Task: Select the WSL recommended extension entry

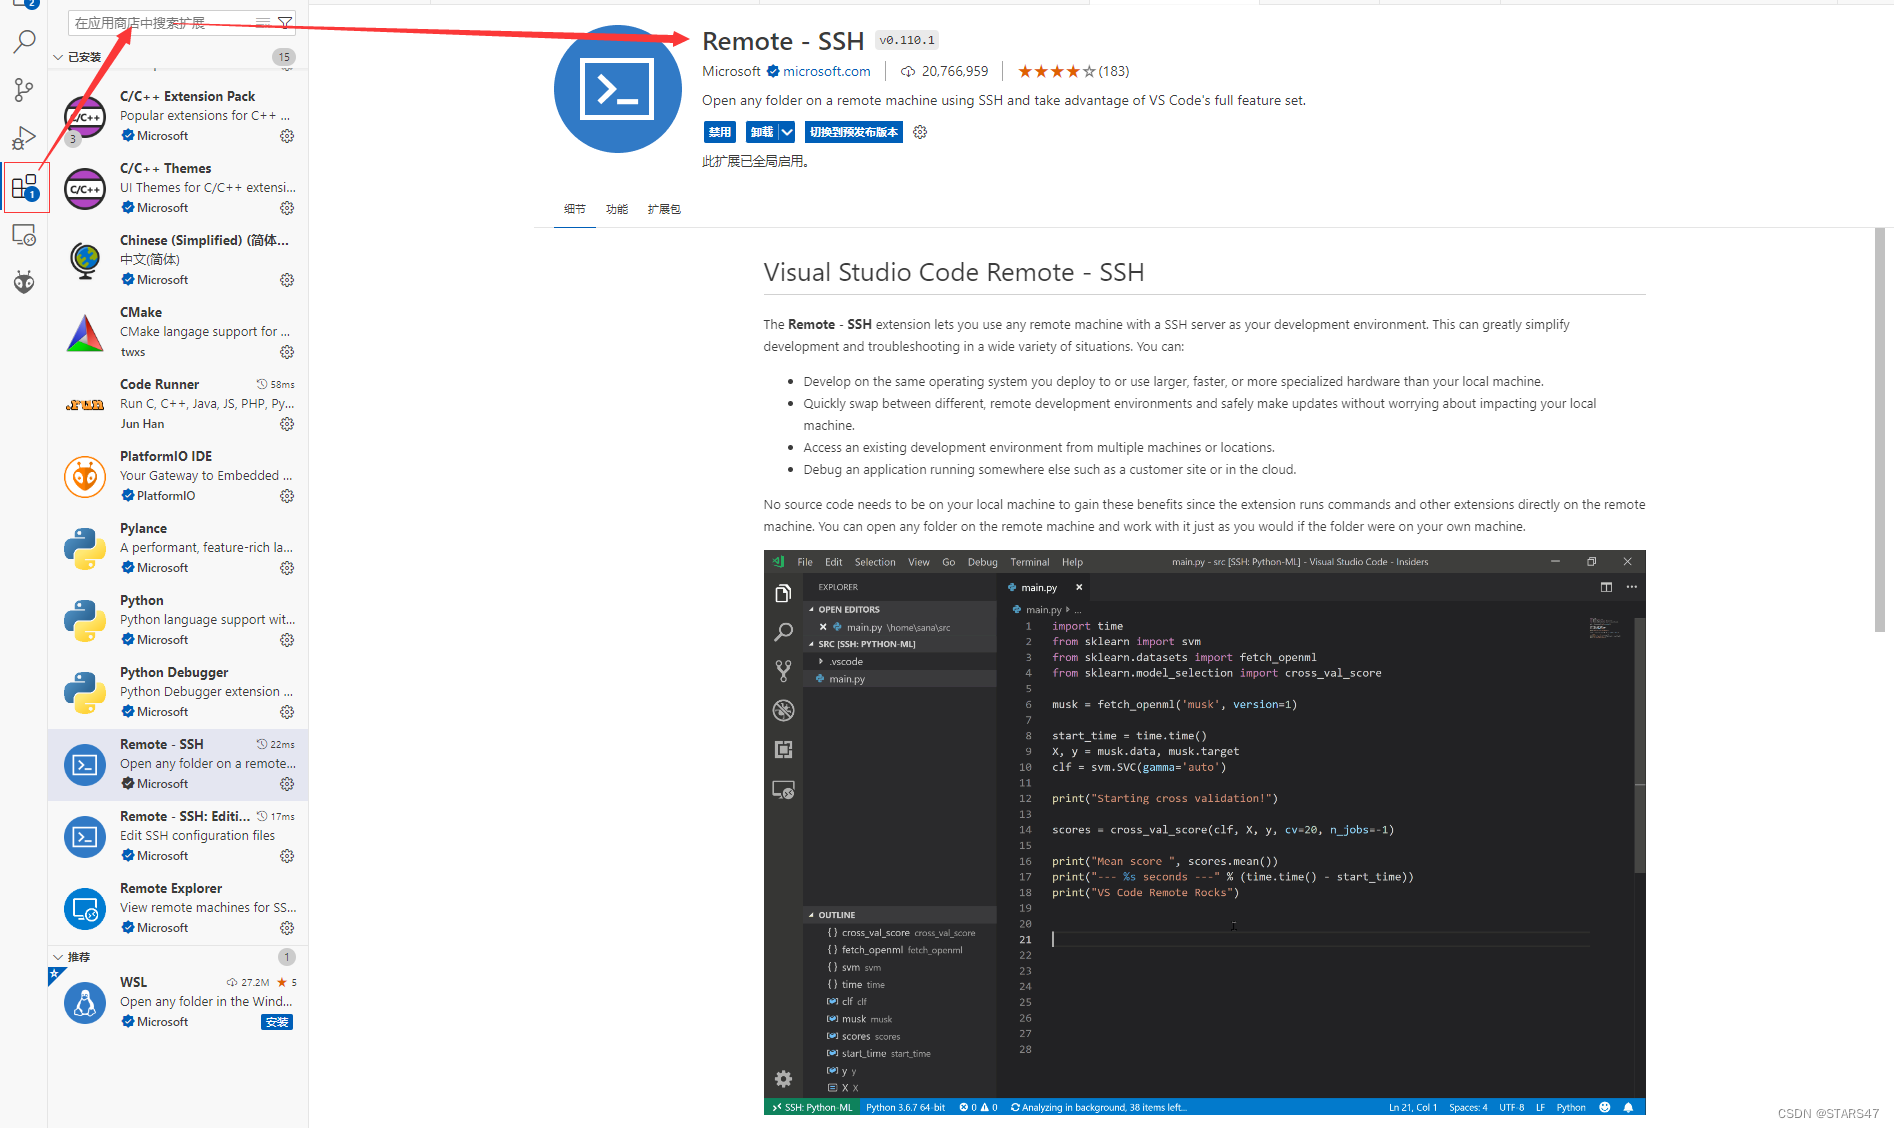Action: pyautogui.click(x=178, y=1002)
